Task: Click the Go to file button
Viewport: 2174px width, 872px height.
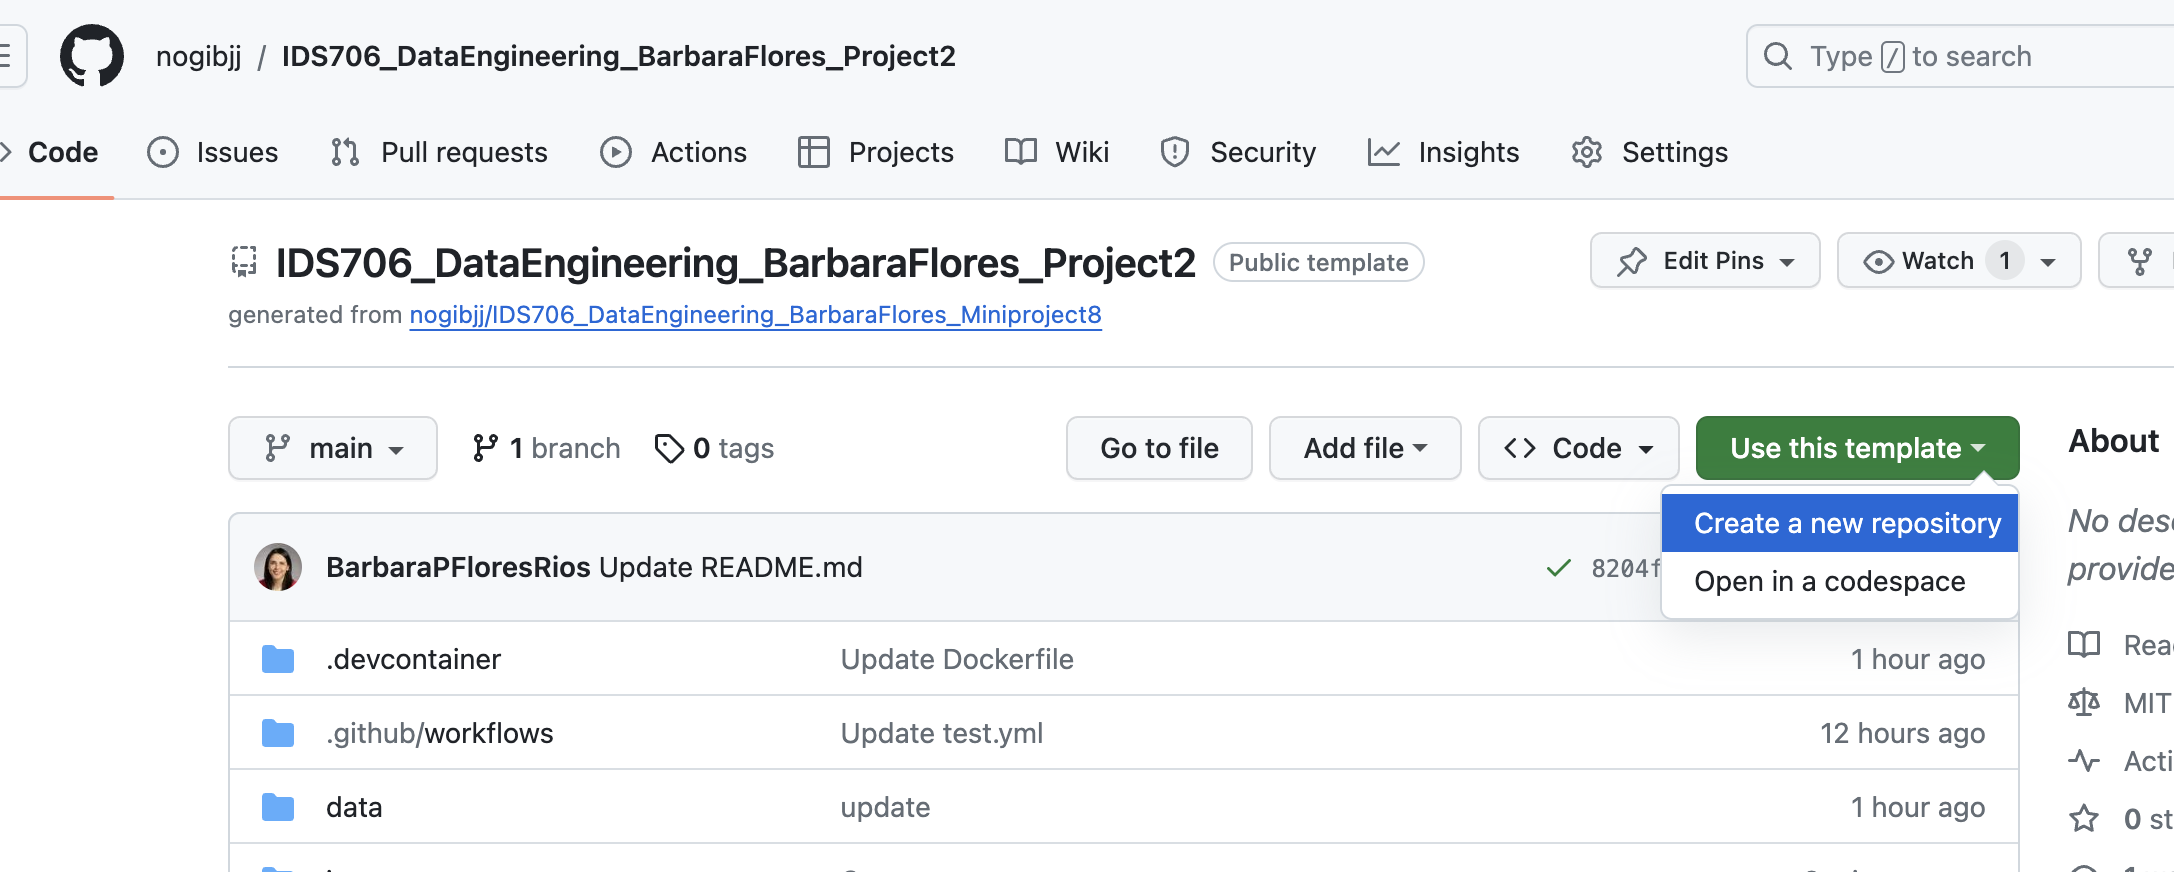Action: [x=1159, y=448]
